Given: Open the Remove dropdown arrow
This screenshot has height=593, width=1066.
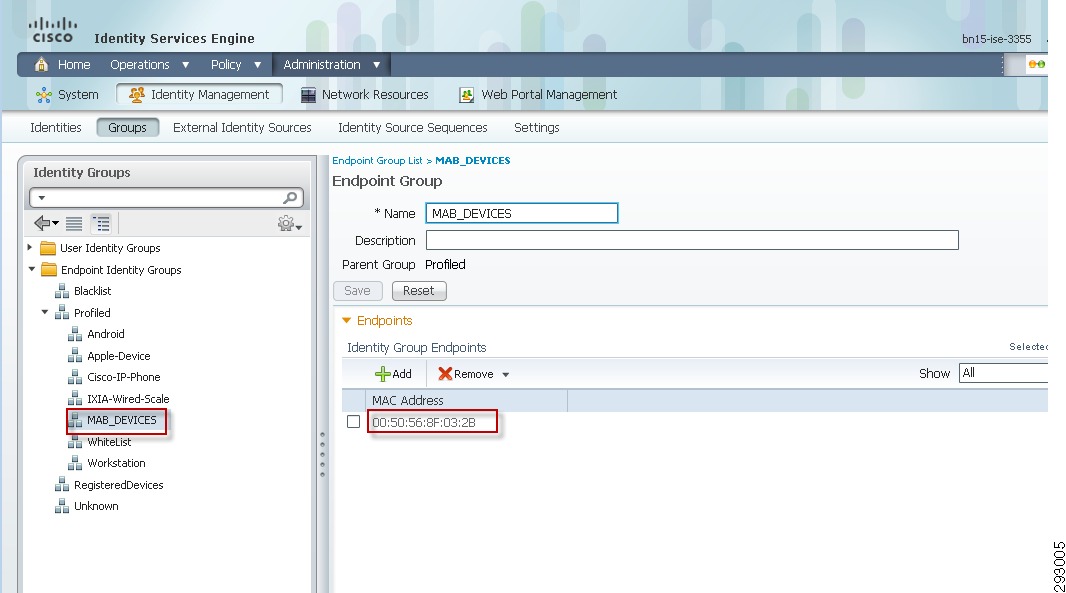Looking at the screenshot, I should [x=505, y=375].
